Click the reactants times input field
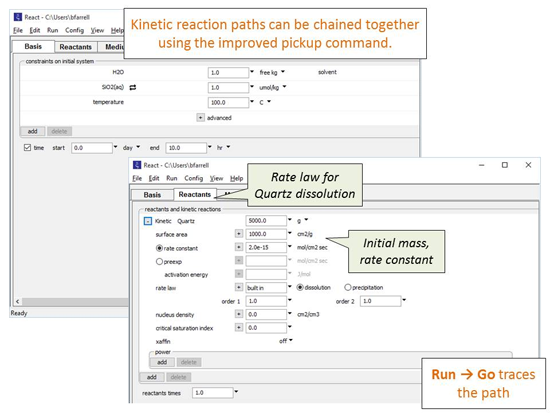The width and height of the screenshot is (550, 413). pyautogui.click(x=213, y=393)
